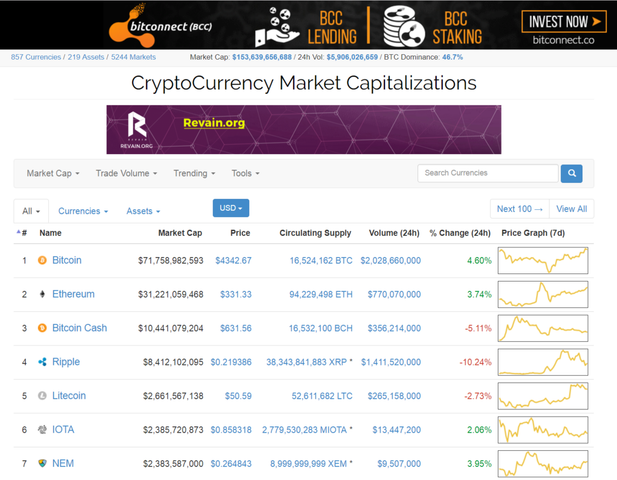Click in the Search Currencies field
Screen dimensions: 617x480
coord(488,173)
